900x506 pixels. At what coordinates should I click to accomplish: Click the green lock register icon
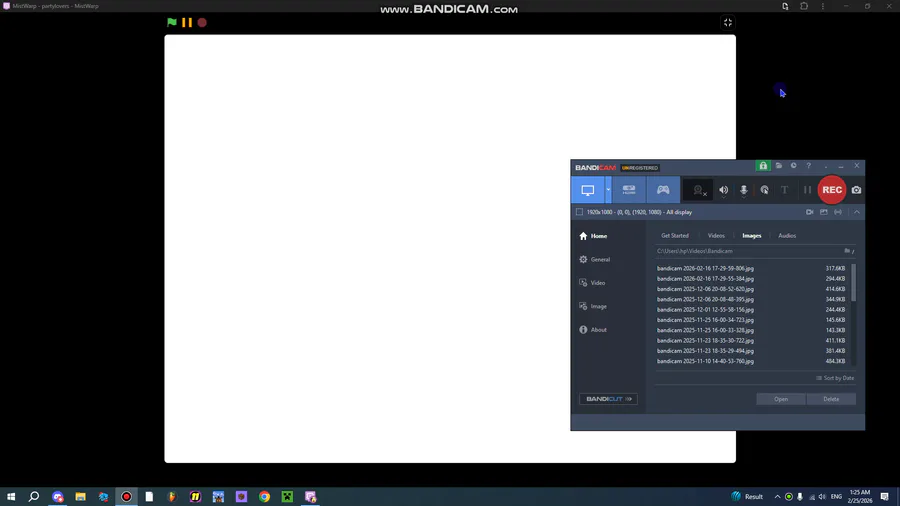tap(763, 166)
